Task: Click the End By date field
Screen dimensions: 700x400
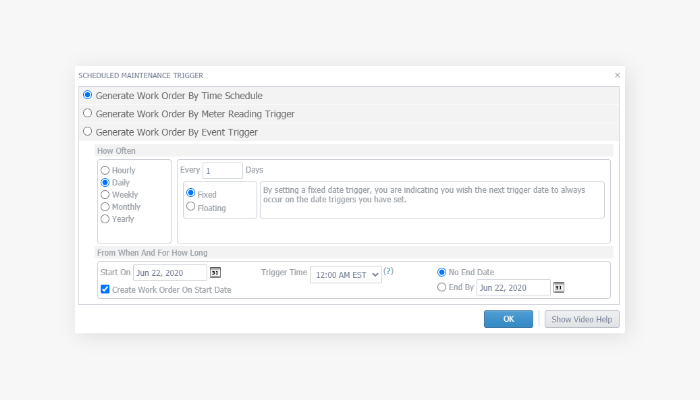Action: click(513, 288)
